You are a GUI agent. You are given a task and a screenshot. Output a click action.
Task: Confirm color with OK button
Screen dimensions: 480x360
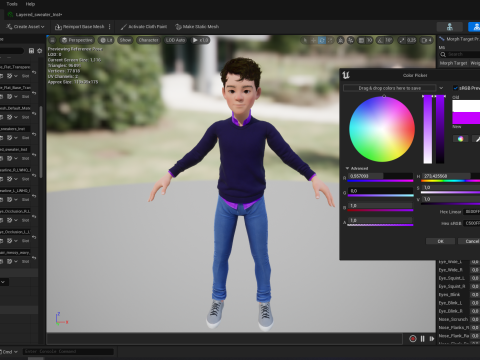(x=440, y=241)
